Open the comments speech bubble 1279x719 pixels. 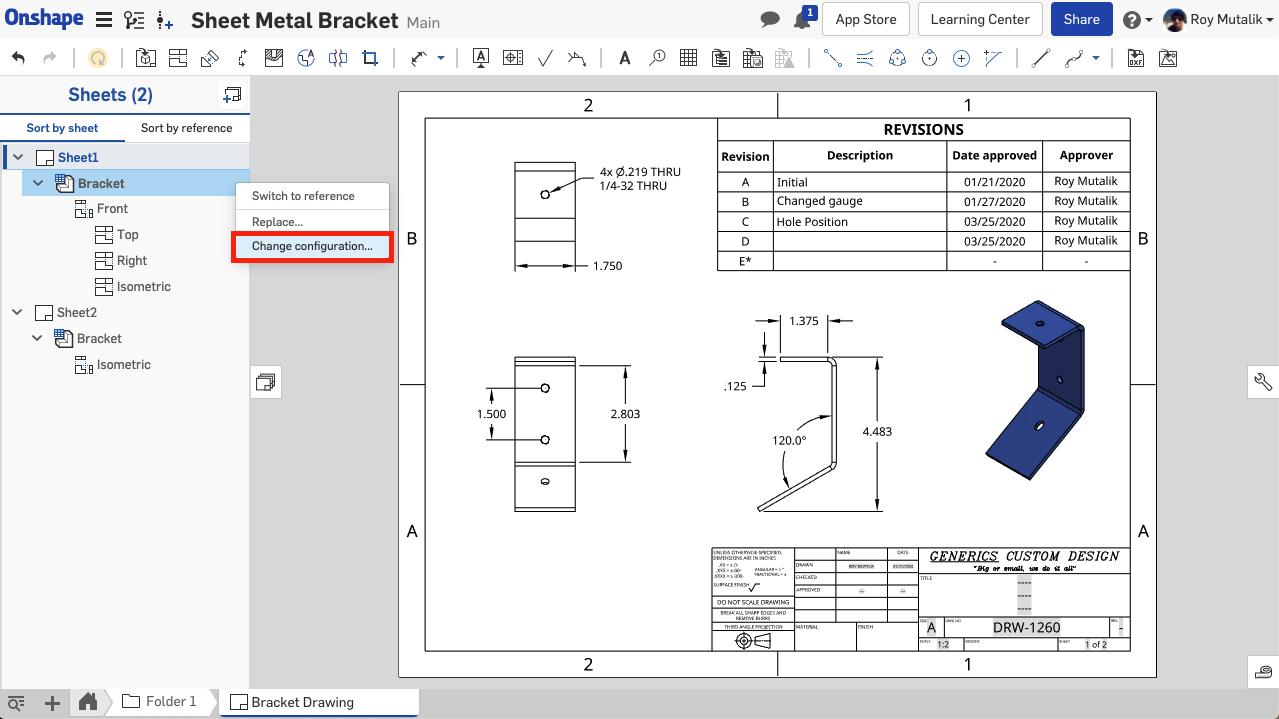click(770, 20)
